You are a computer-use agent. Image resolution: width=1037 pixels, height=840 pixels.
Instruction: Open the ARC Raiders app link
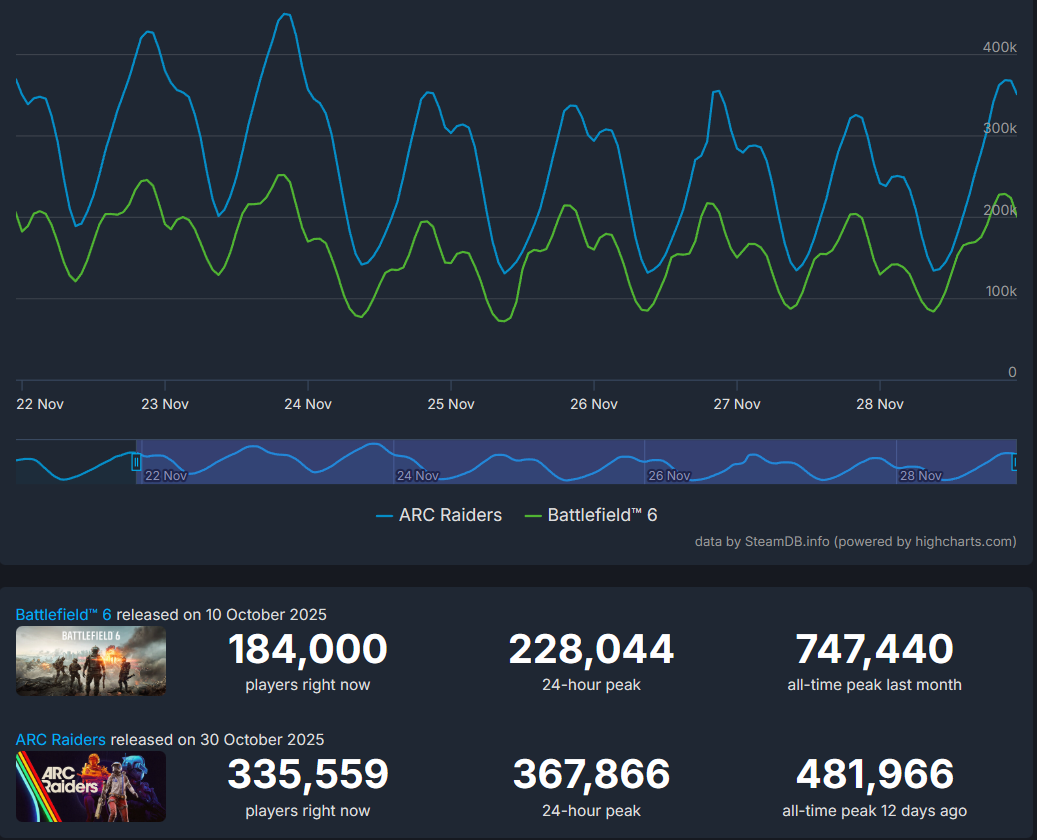60,739
